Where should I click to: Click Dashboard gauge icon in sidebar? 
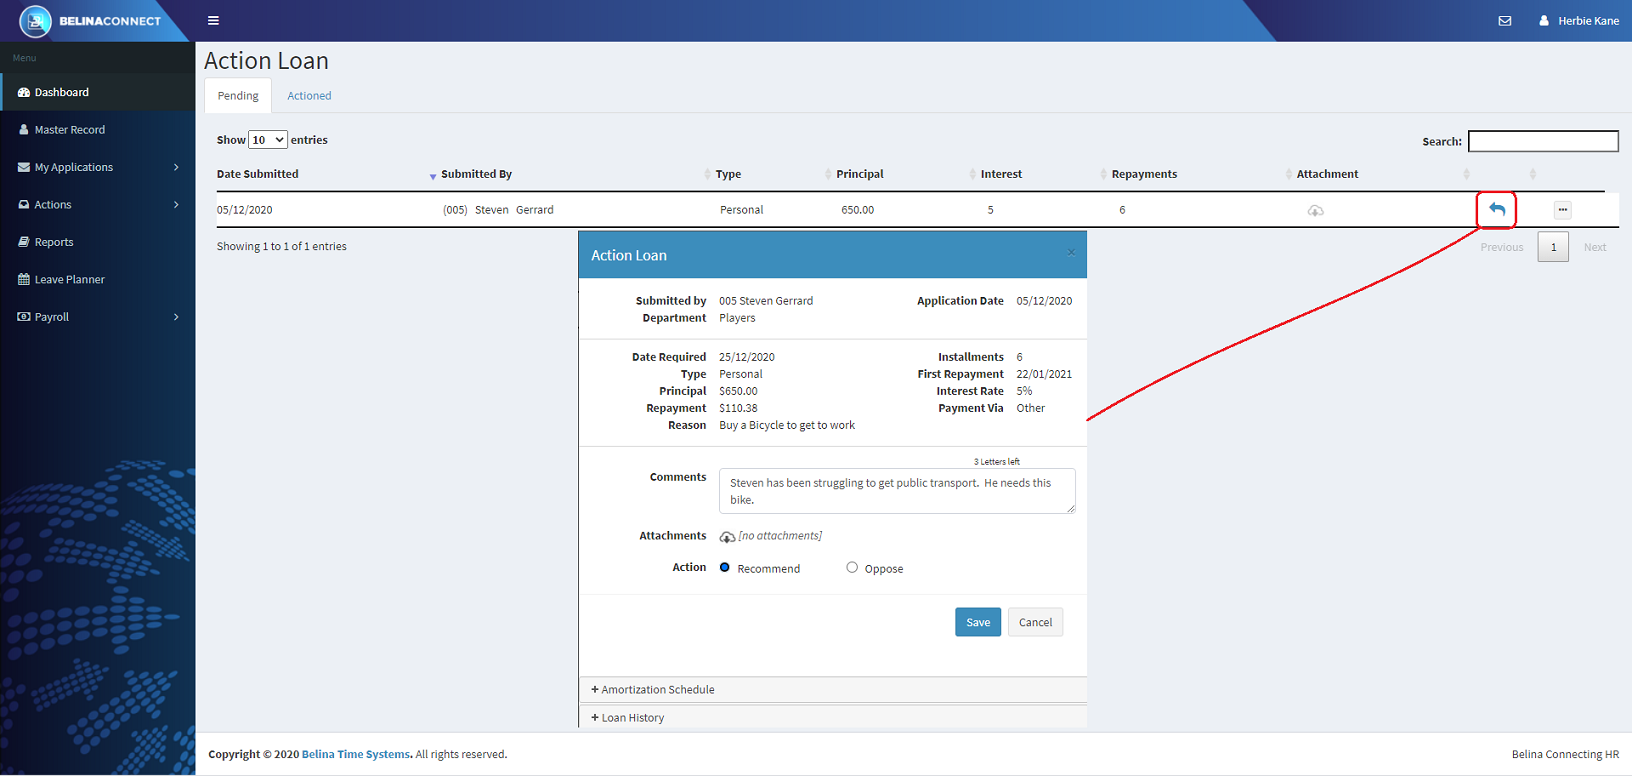tap(24, 92)
